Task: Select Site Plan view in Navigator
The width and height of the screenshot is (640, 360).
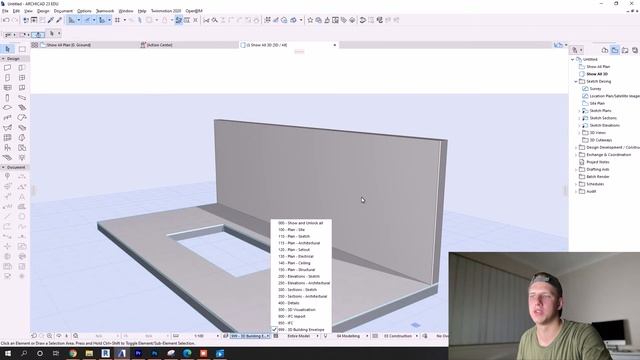Action: click(x=597, y=104)
